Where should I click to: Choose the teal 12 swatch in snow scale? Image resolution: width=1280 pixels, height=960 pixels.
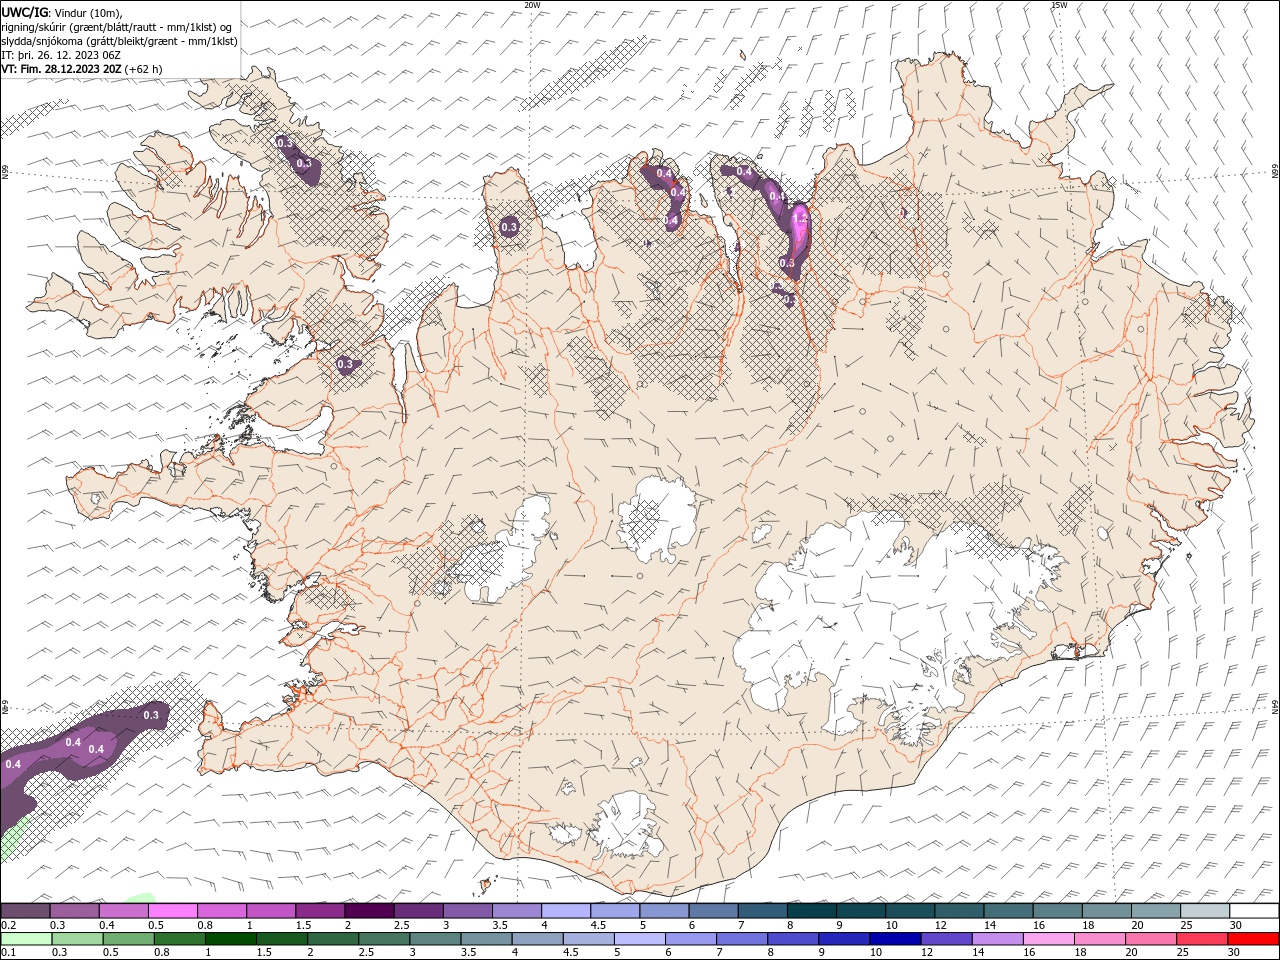958,911
